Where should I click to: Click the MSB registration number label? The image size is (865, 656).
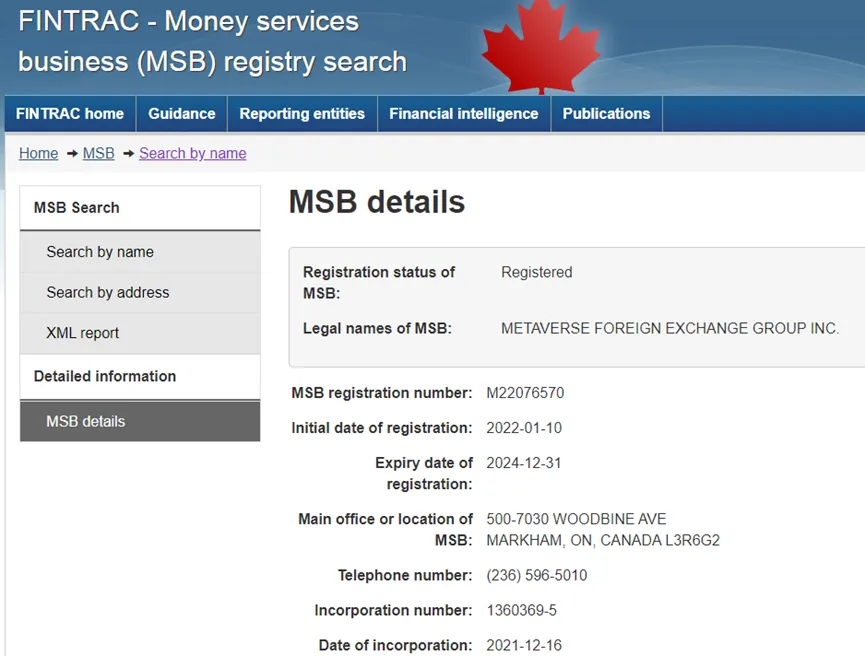click(382, 393)
